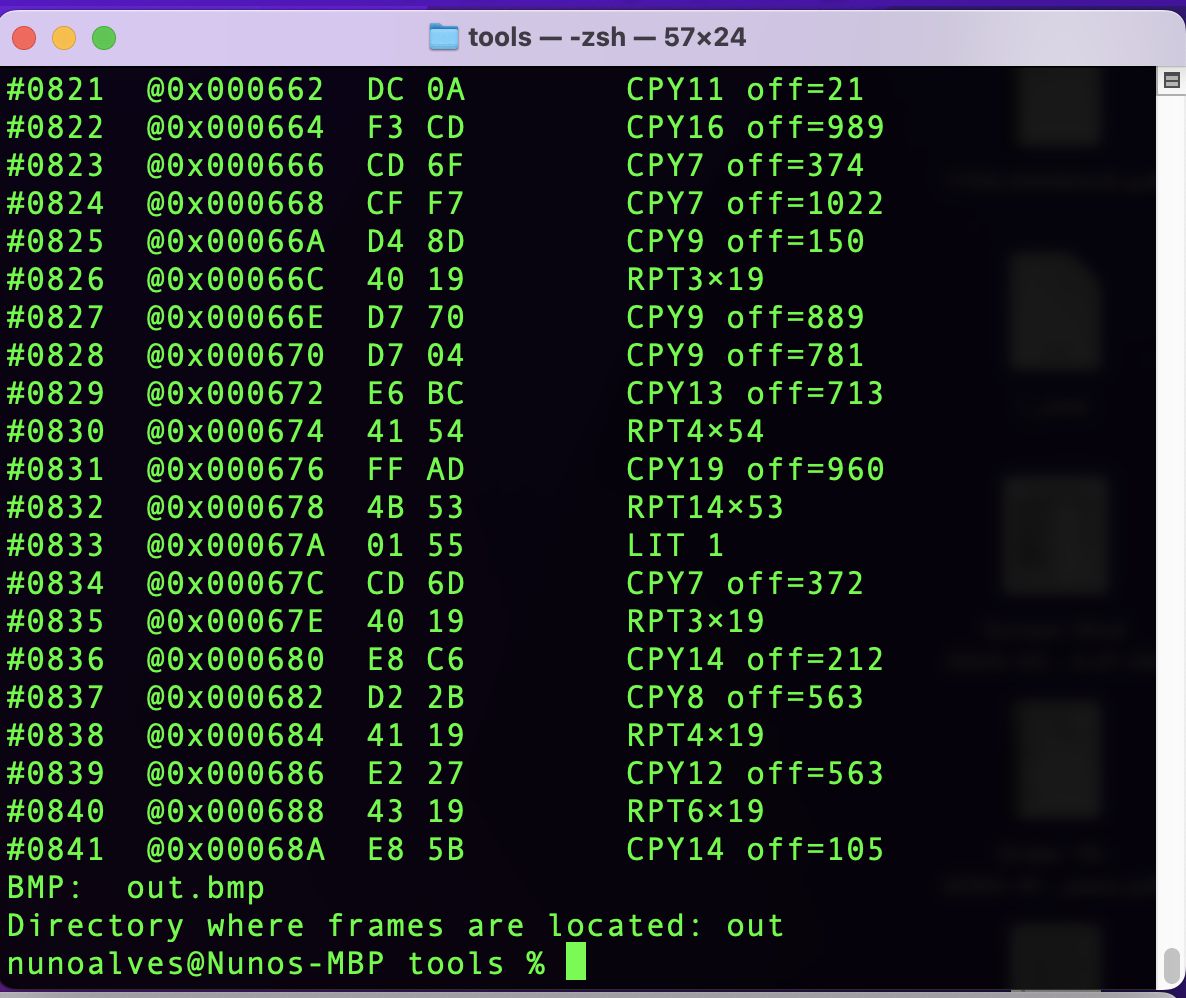Click 'CPY14 off=105' text
This screenshot has width=1186, height=998.
[x=755, y=849]
